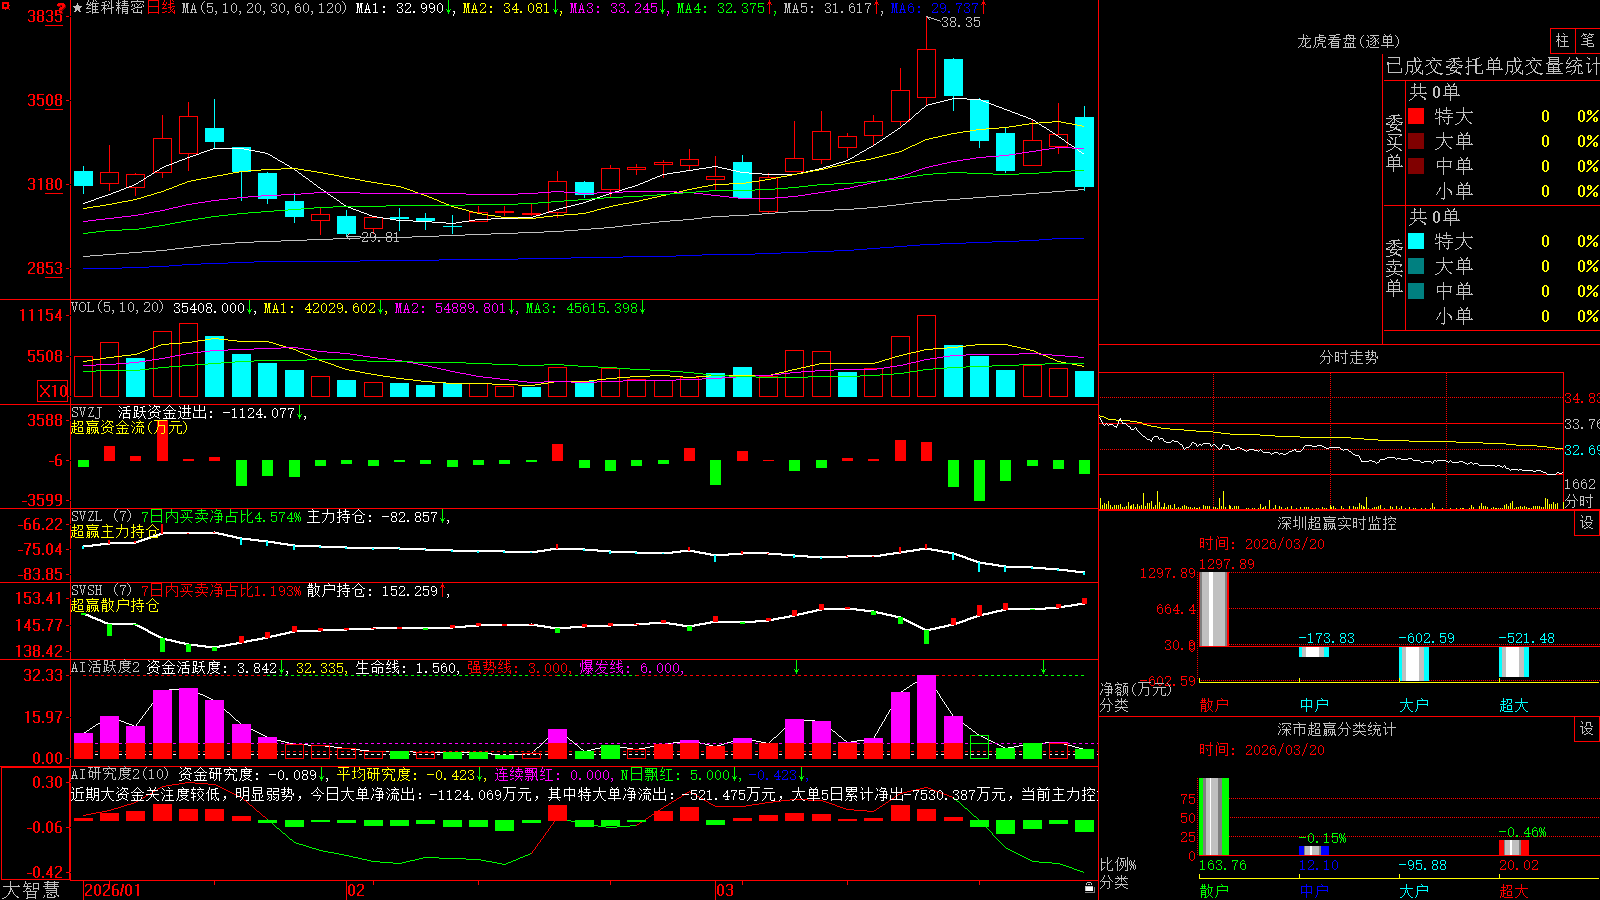Click the 维科精密 stock name
Image resolution: width=1600 pixels, height=900 pixels.
click(x=115, y=8)
